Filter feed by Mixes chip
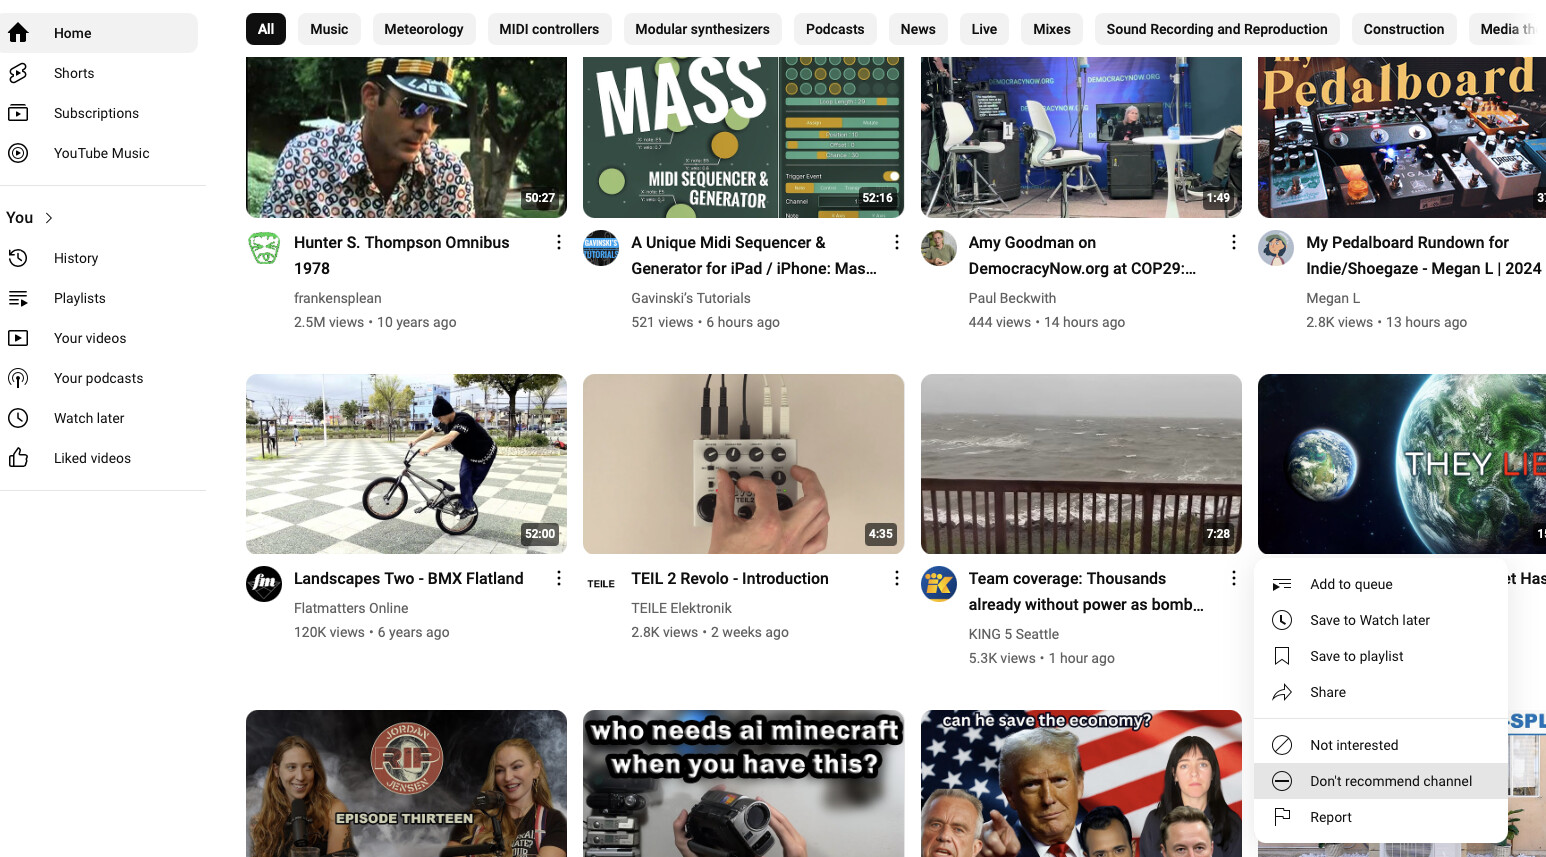 pos(1052,29)
